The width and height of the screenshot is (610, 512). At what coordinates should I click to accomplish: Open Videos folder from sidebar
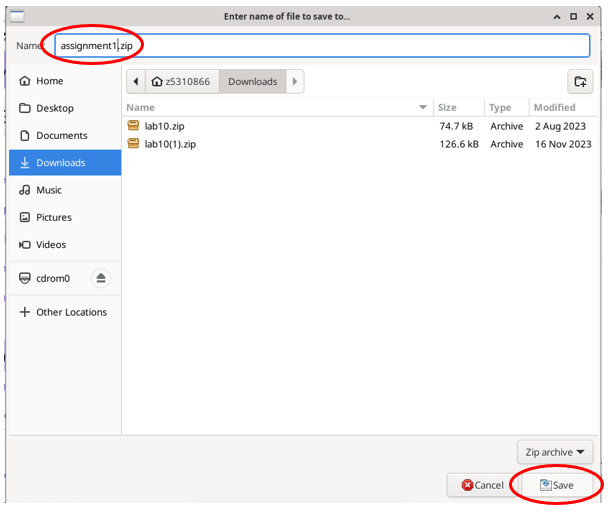65,244
